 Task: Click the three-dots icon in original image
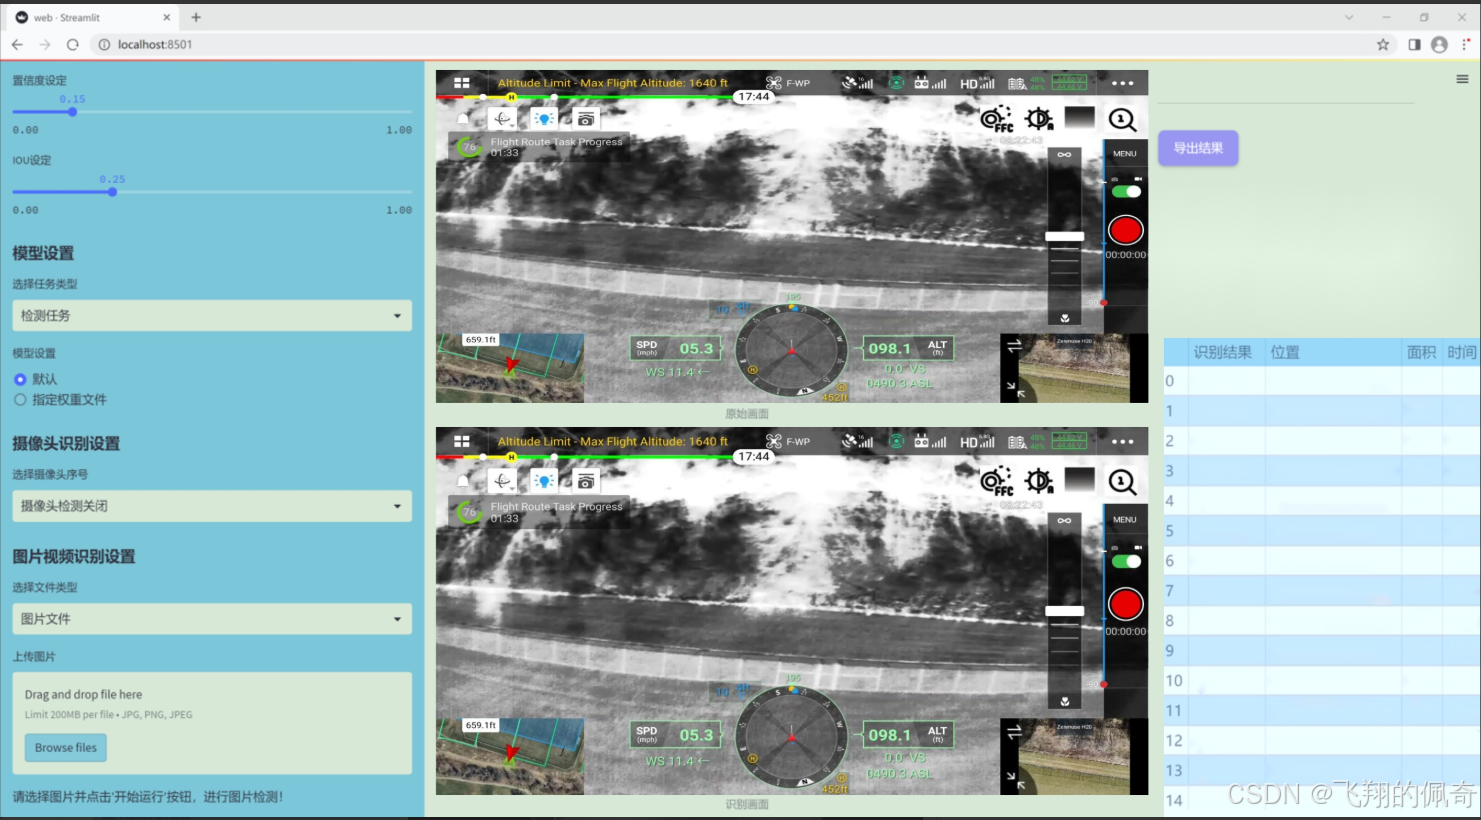click(1122, 83)
